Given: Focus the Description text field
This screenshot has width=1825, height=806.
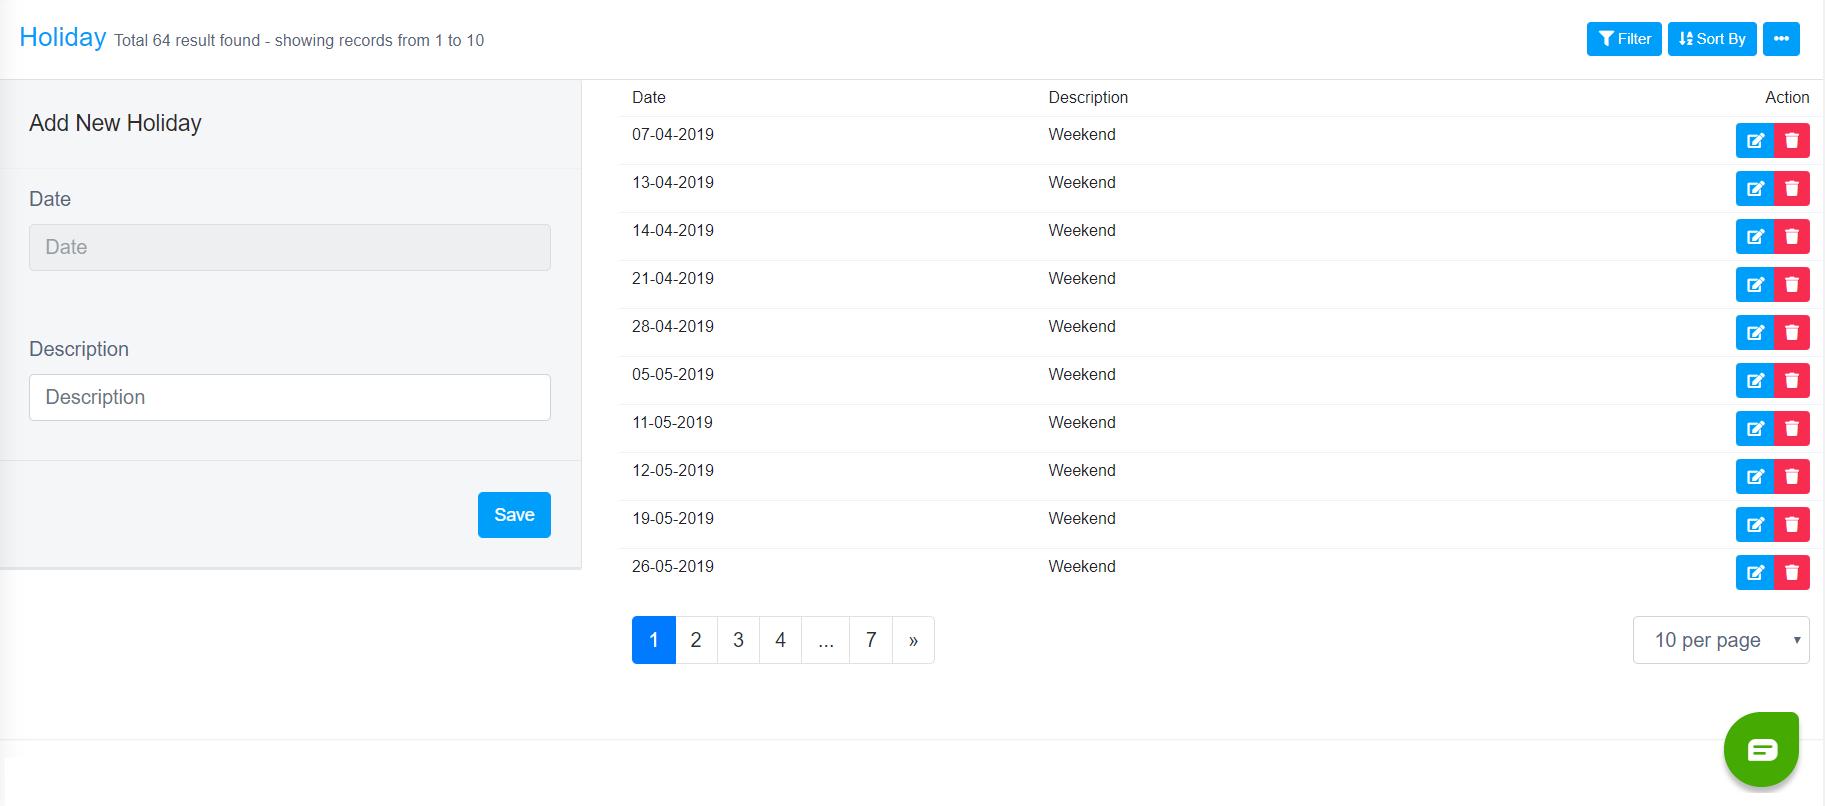Looking at the screenshot, I should [x=290, y=397].
